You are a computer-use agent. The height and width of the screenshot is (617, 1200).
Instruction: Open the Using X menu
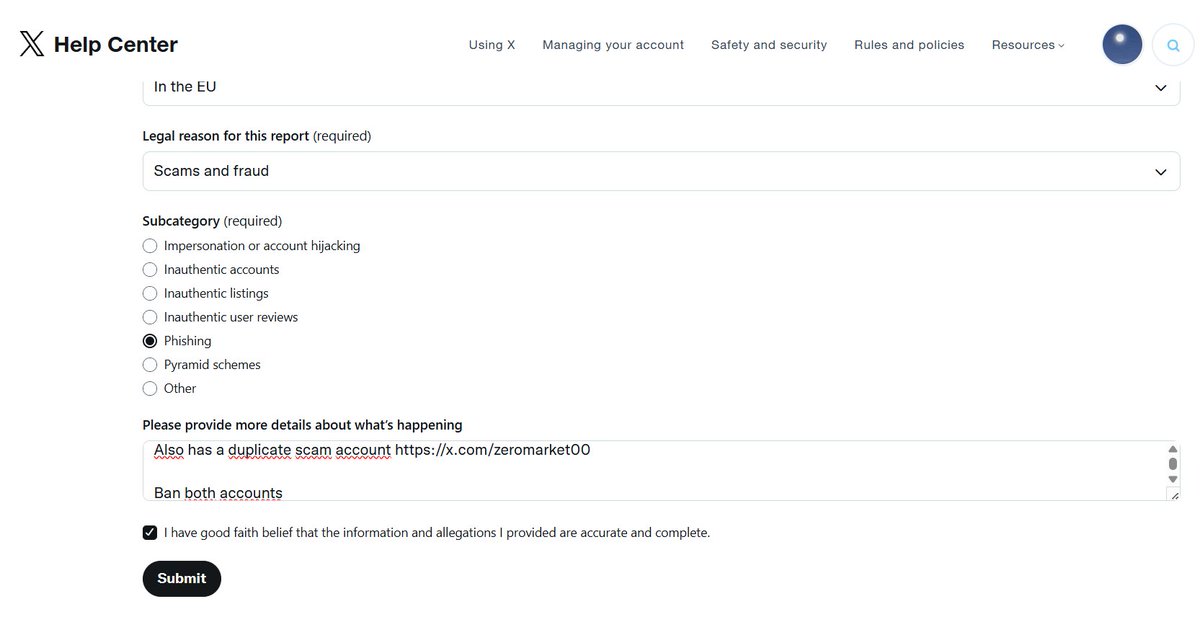[x=492, y=45]
